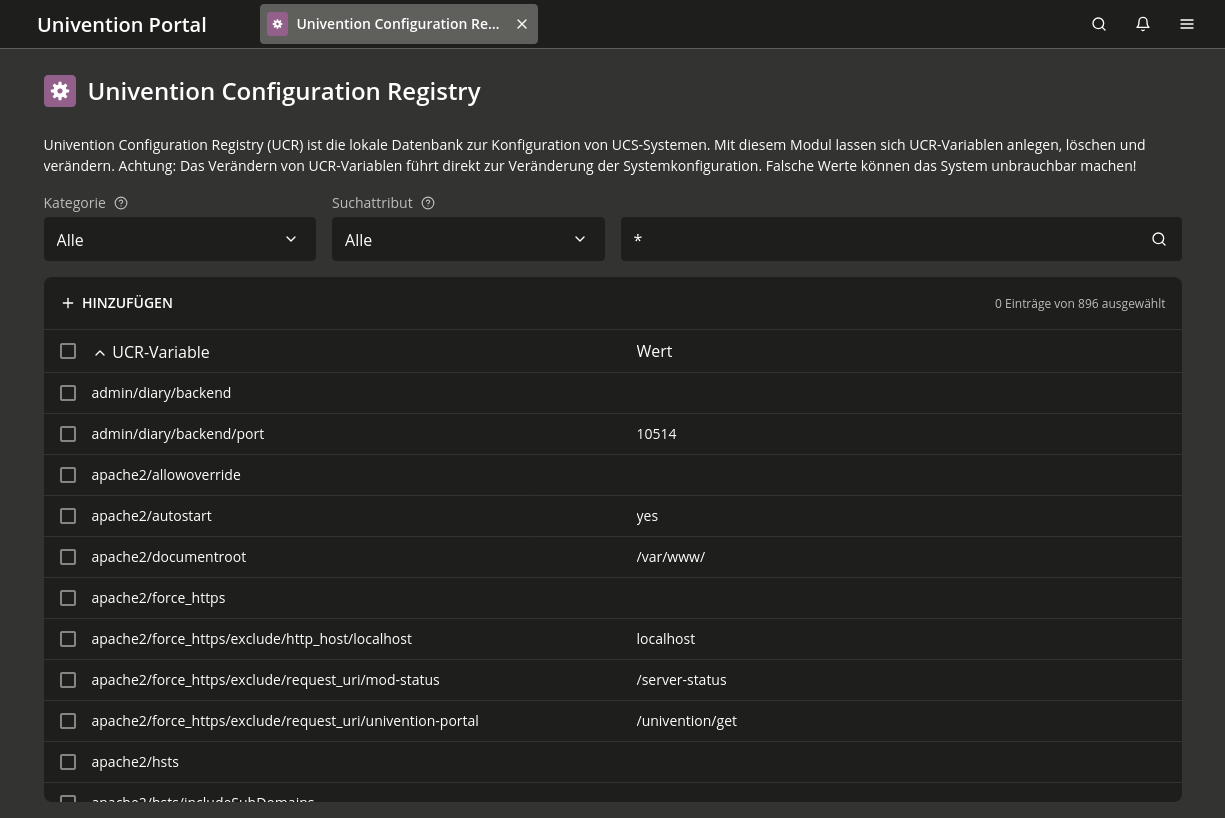Open the Suchattribut dropdown
This screenshot has height=818, width=1225.
tap(468, 239)
